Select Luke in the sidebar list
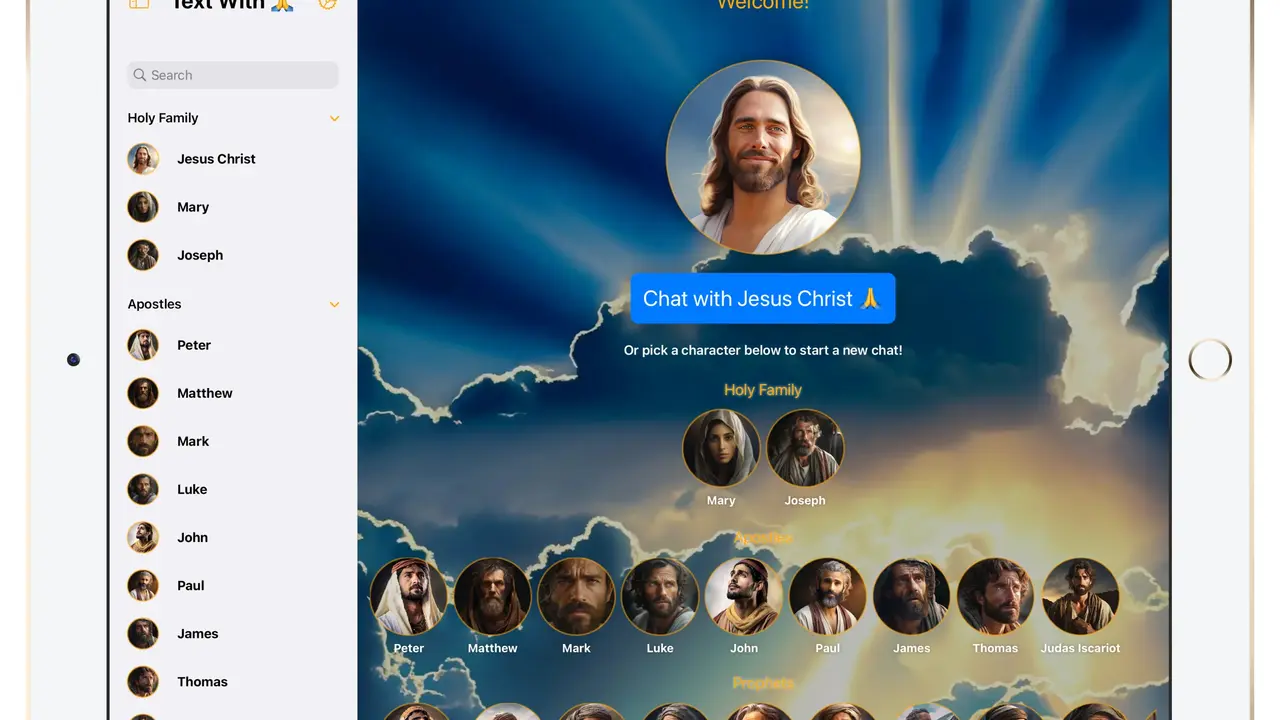Viewport: 1280px width, 720px height. pyautogui.click(x=233, y=489)
